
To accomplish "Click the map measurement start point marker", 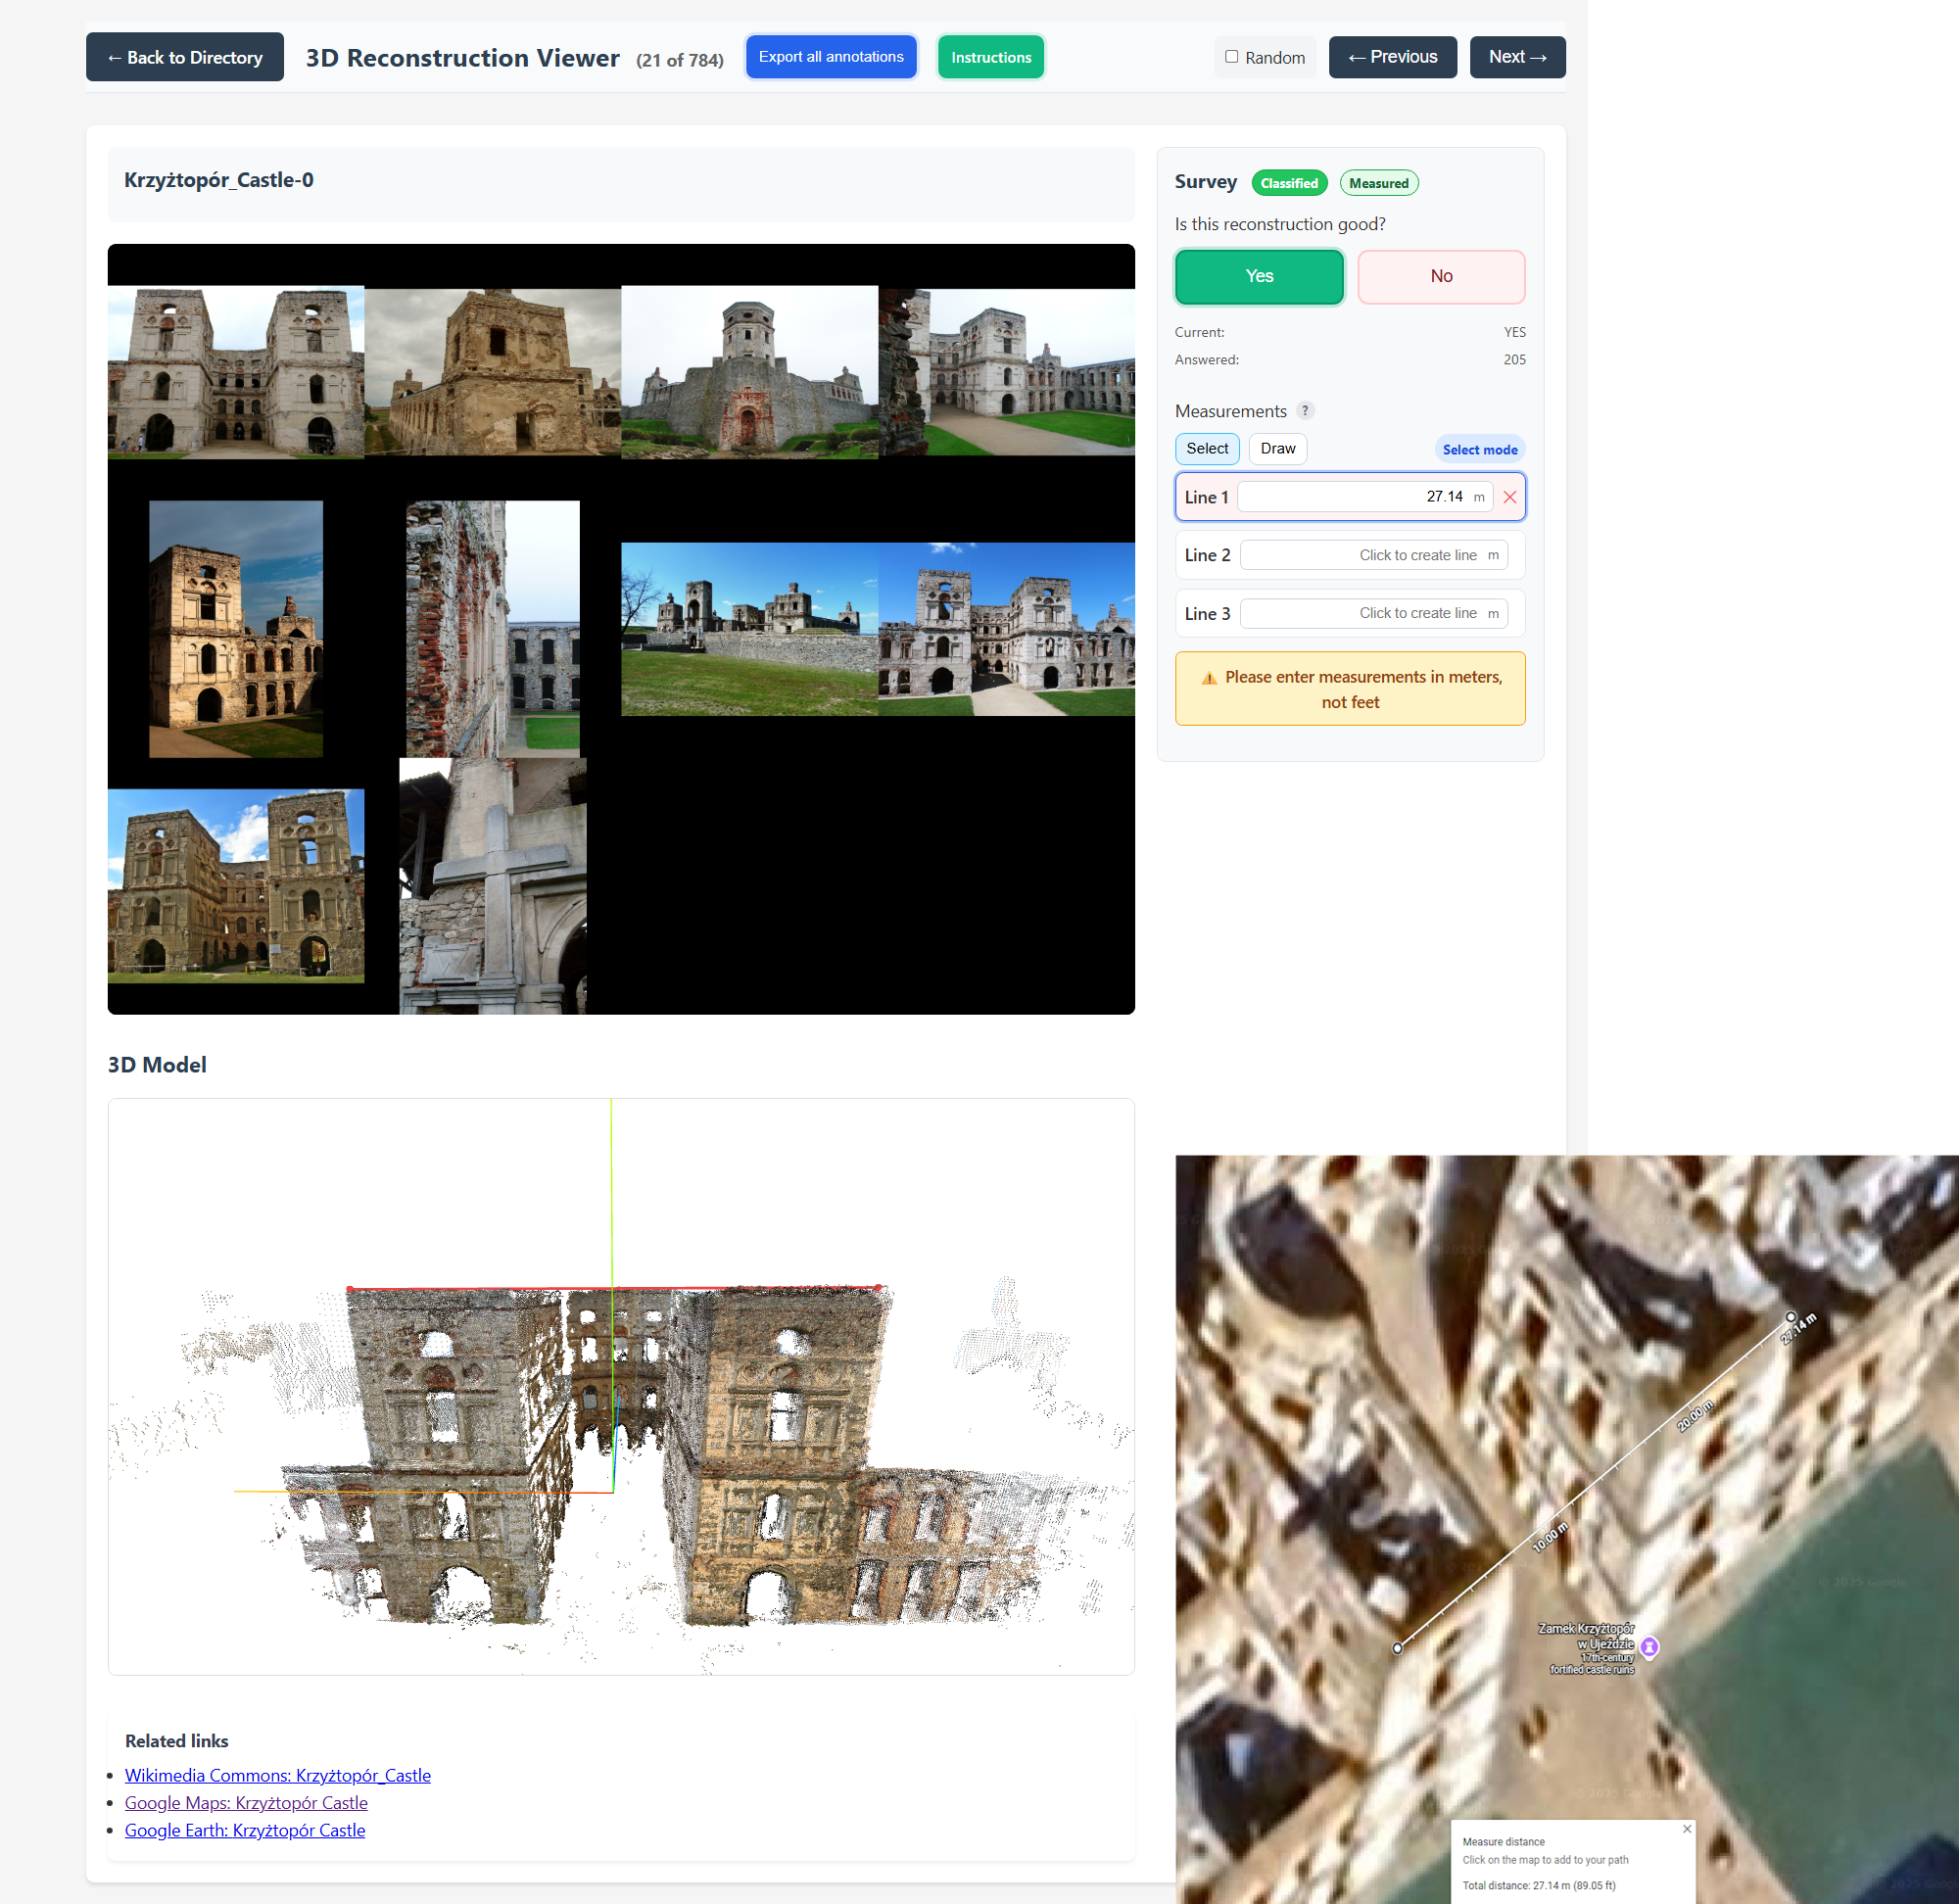I will tap(1397, 1648).
